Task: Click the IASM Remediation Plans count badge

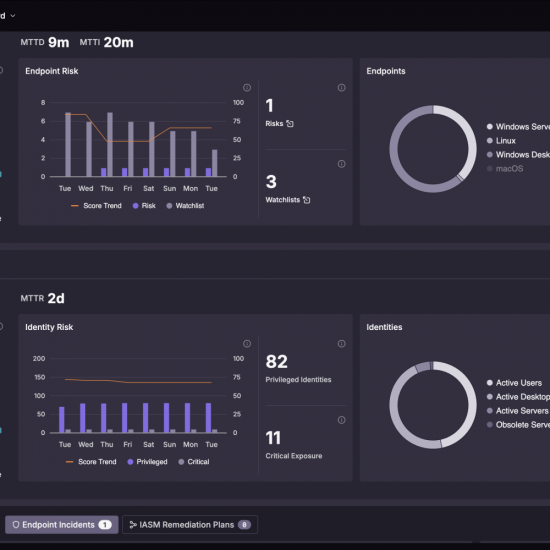Action: (x=244, y=525)
